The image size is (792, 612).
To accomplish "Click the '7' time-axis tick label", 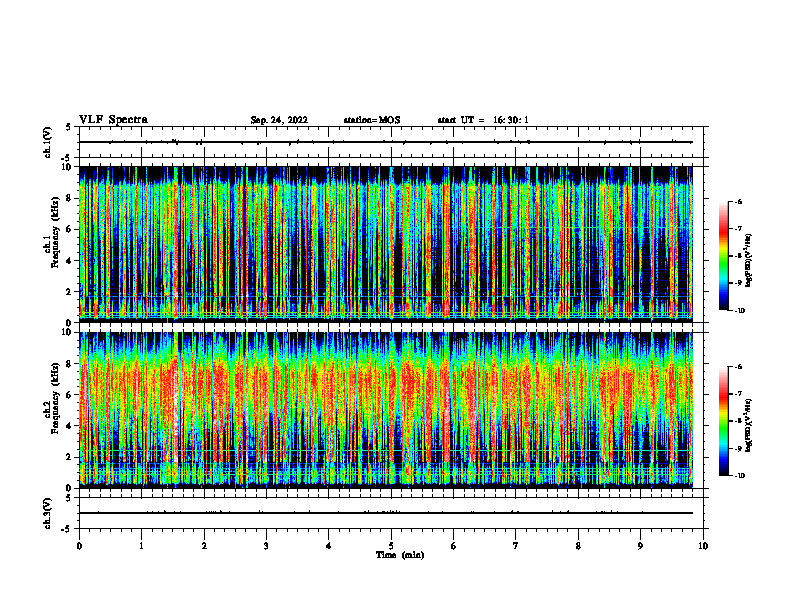I will 516,546.
